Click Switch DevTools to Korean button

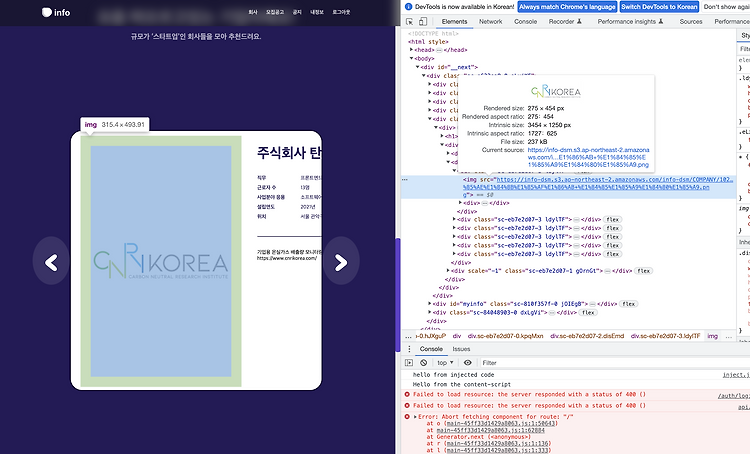[x=659, y=7]
